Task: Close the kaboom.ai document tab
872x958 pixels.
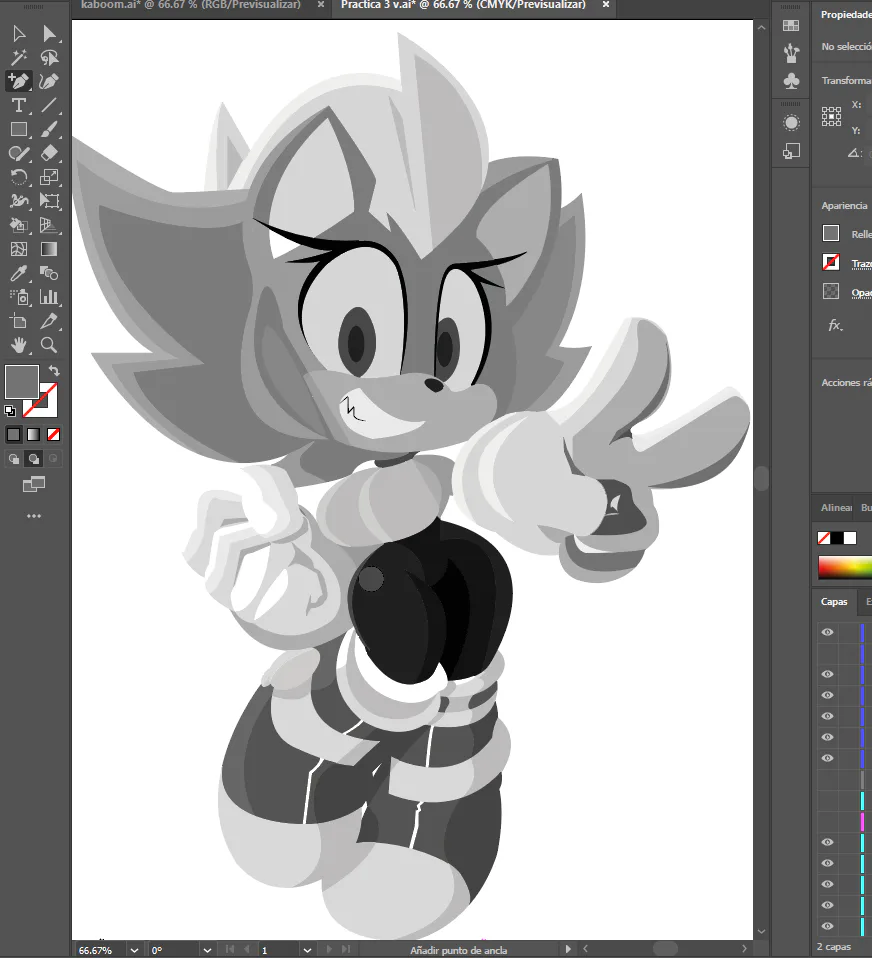Action: 321,5
